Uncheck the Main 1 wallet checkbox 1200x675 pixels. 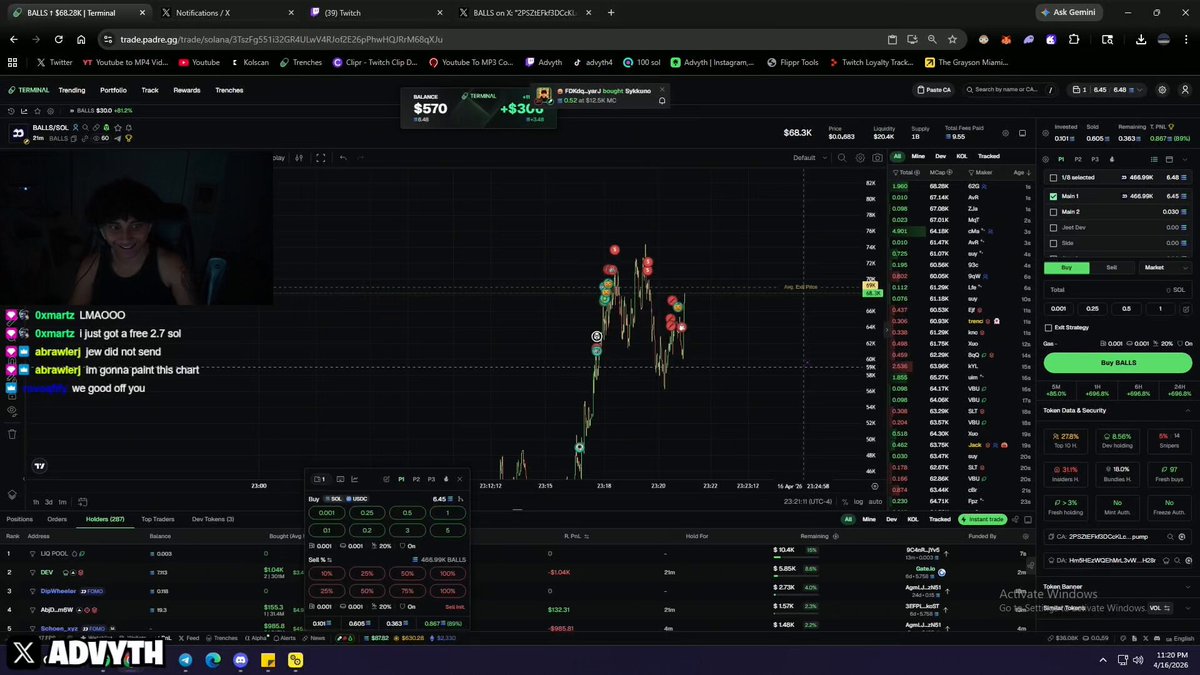(x=1053, y=196)
